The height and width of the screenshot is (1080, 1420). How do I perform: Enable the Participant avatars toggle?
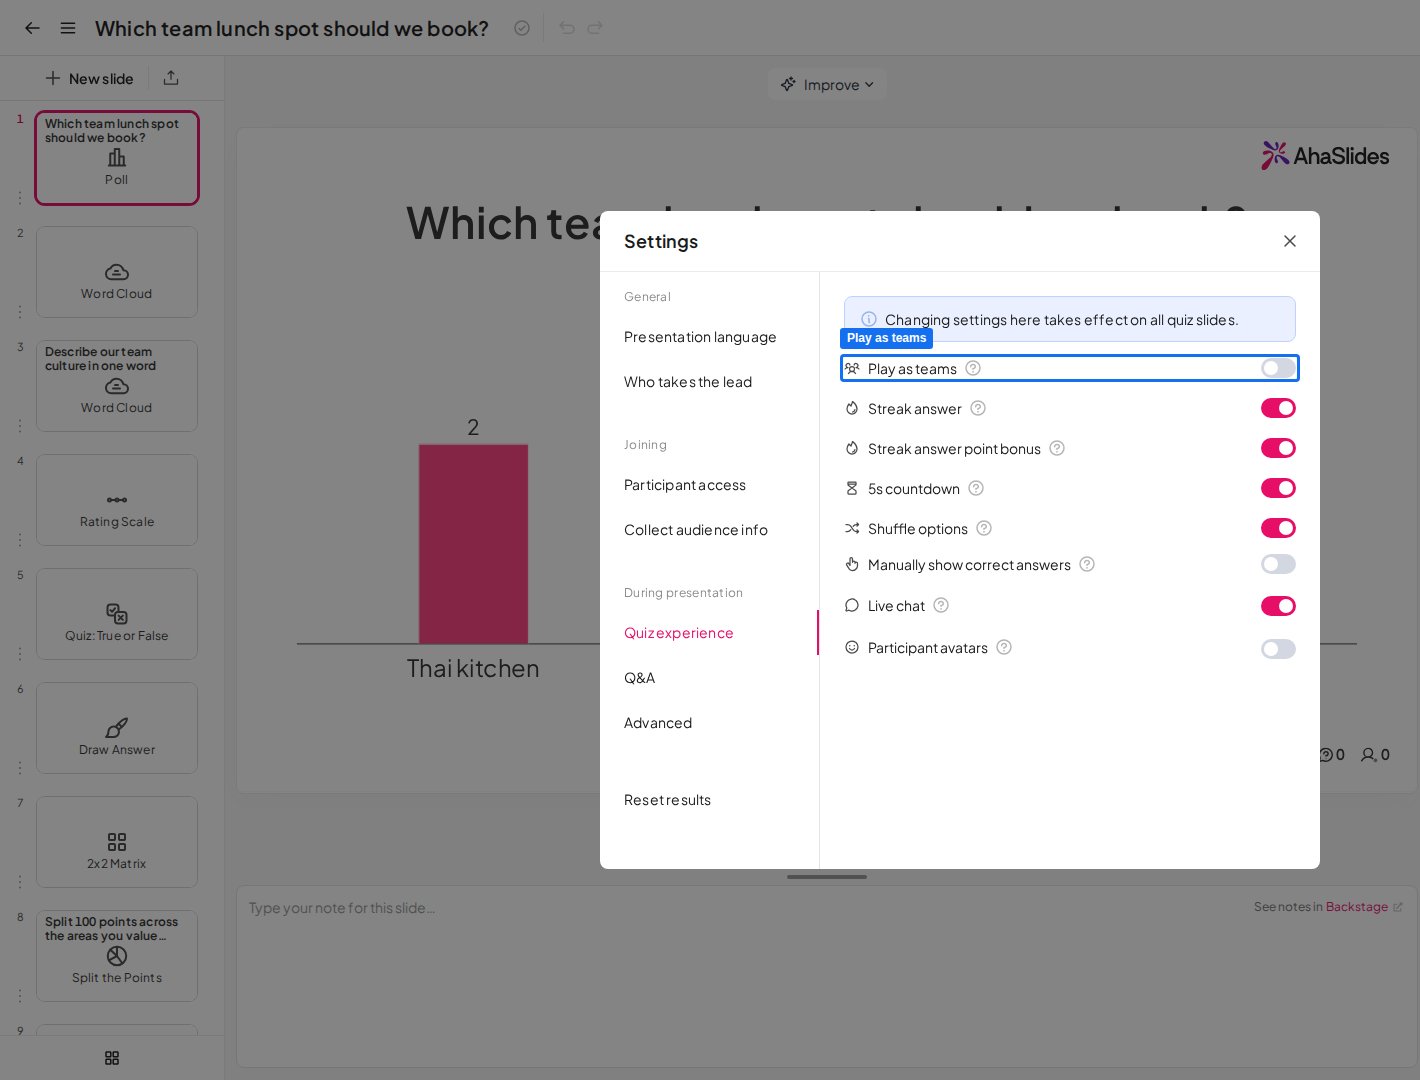coord(1278,649)
